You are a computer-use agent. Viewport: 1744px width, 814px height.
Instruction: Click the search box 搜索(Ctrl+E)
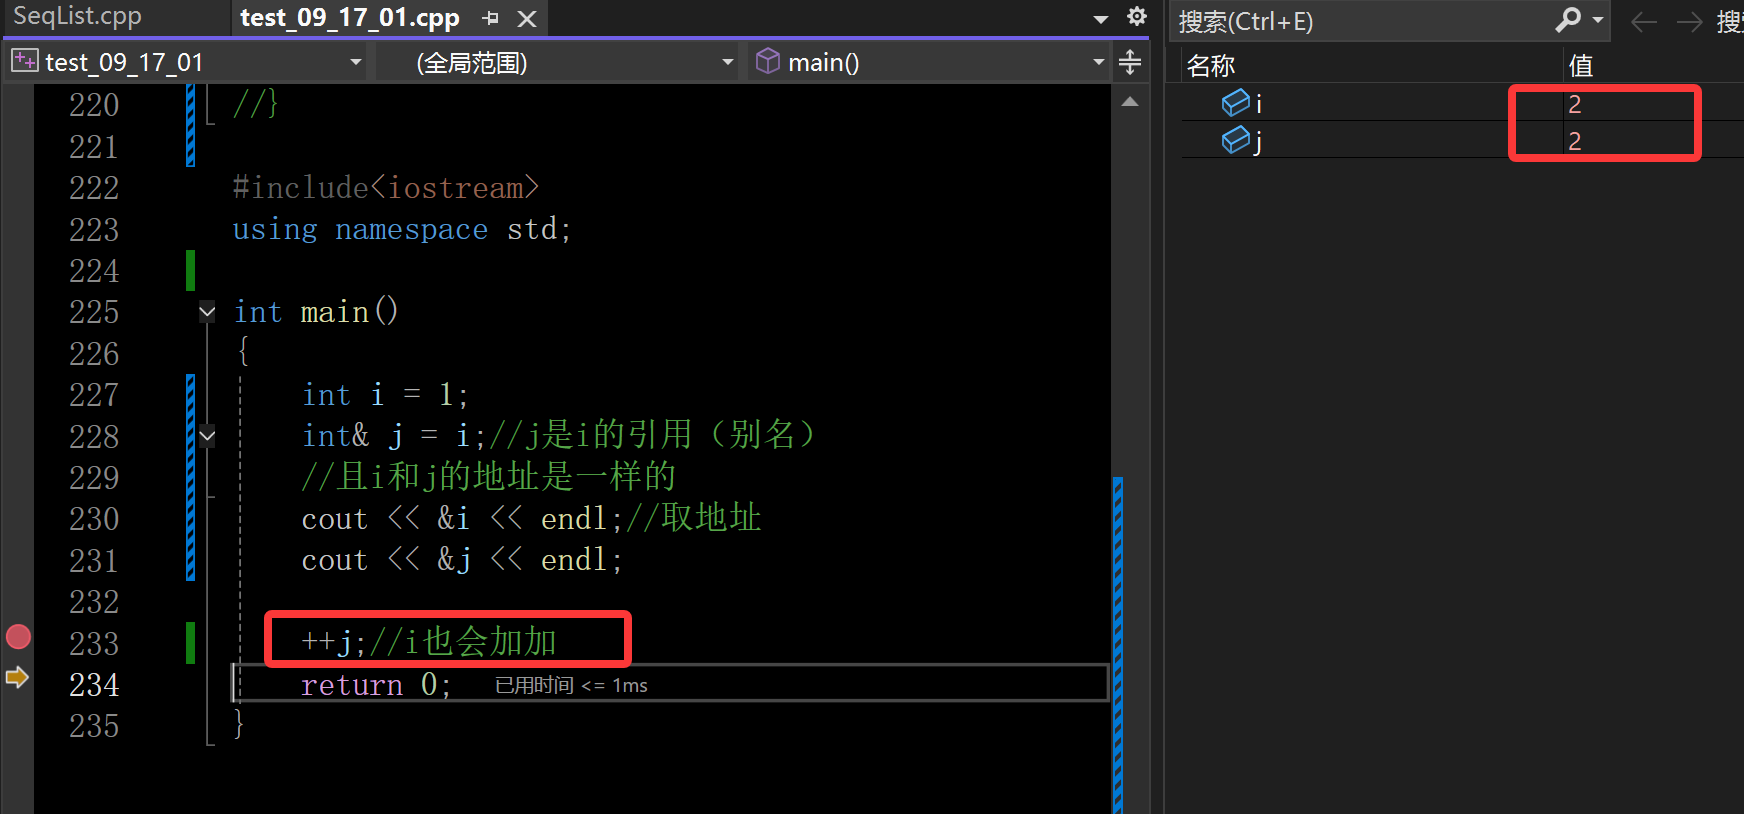1360,21
